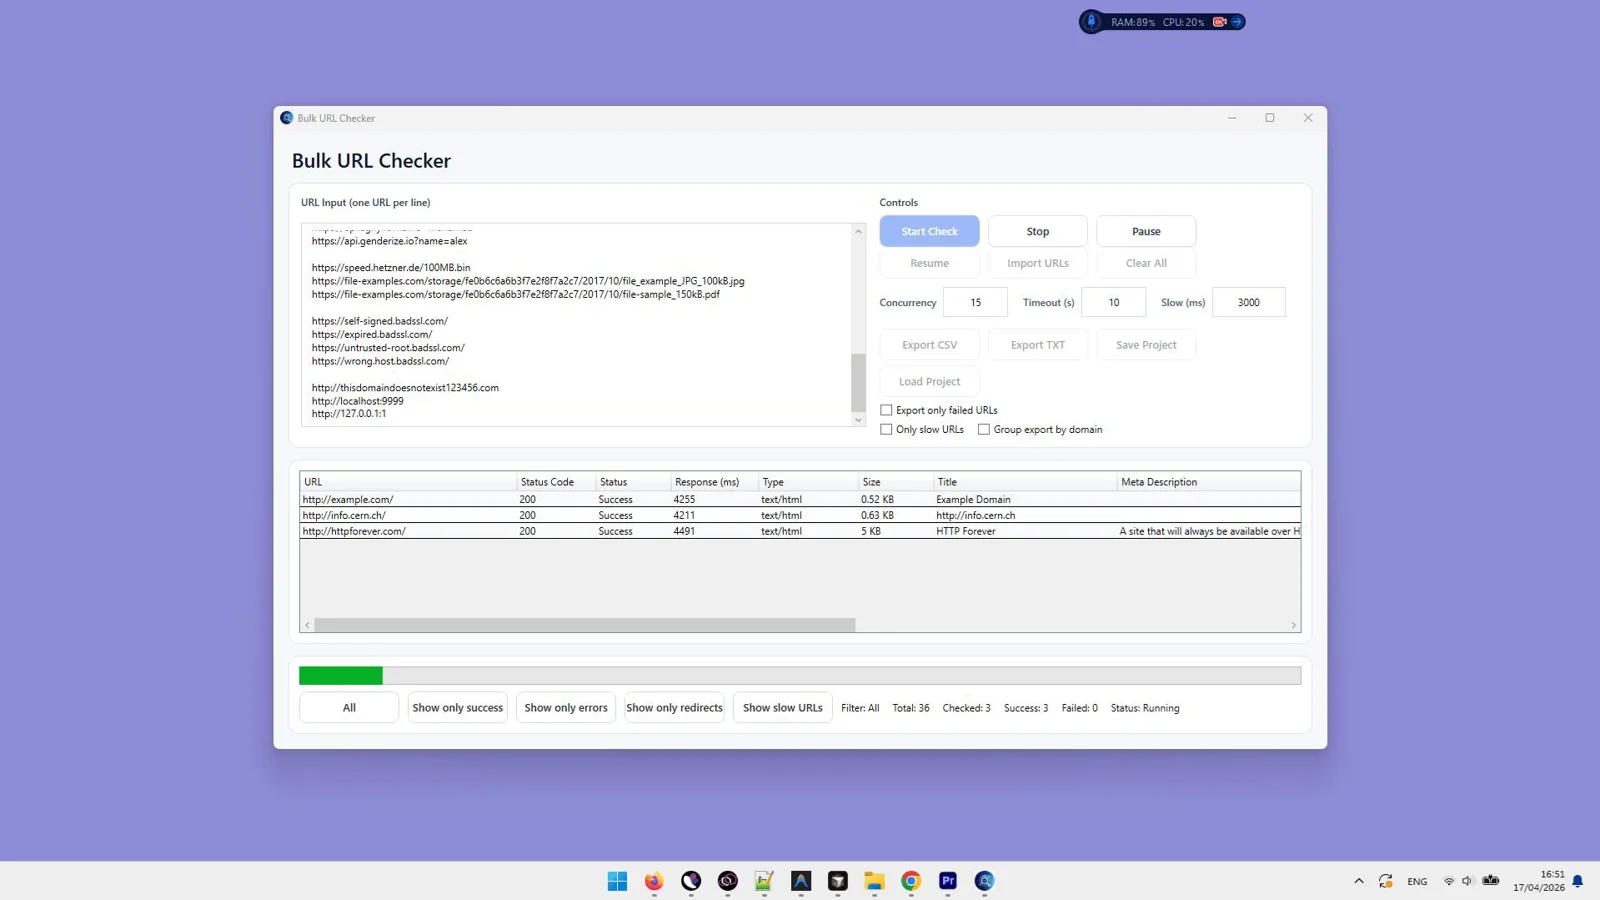Click the recording icon in RAM/CPU widget
Viewport: 1600px width, 900px height.
pyautogui.click(x=1219, y=22)
